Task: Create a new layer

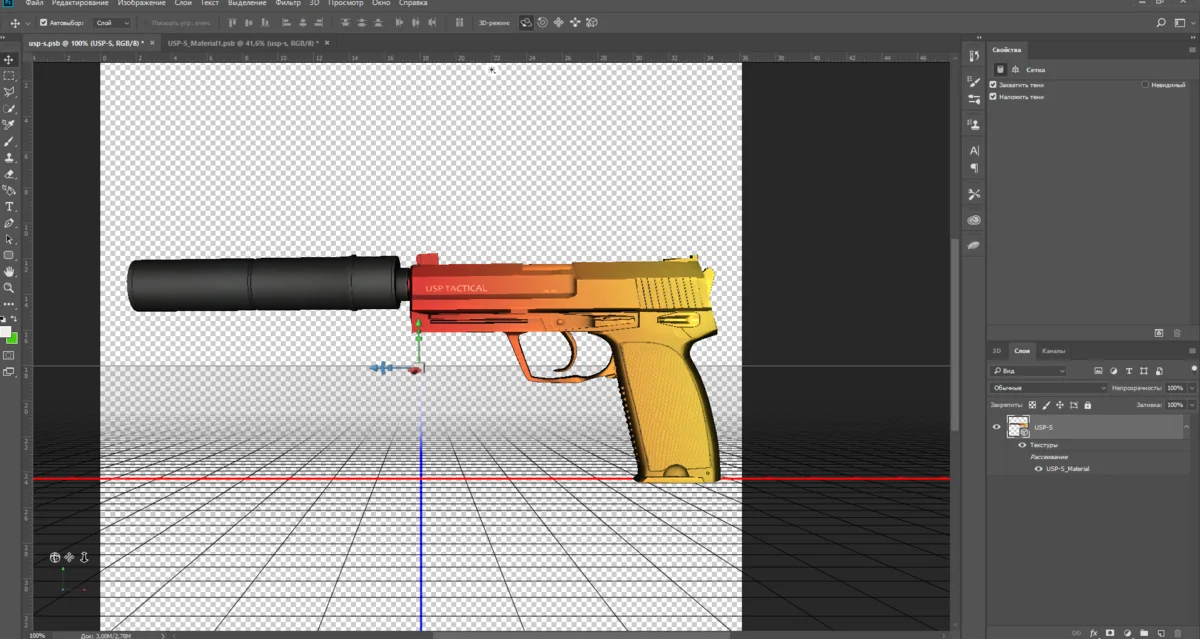Action: (1160, 633)
